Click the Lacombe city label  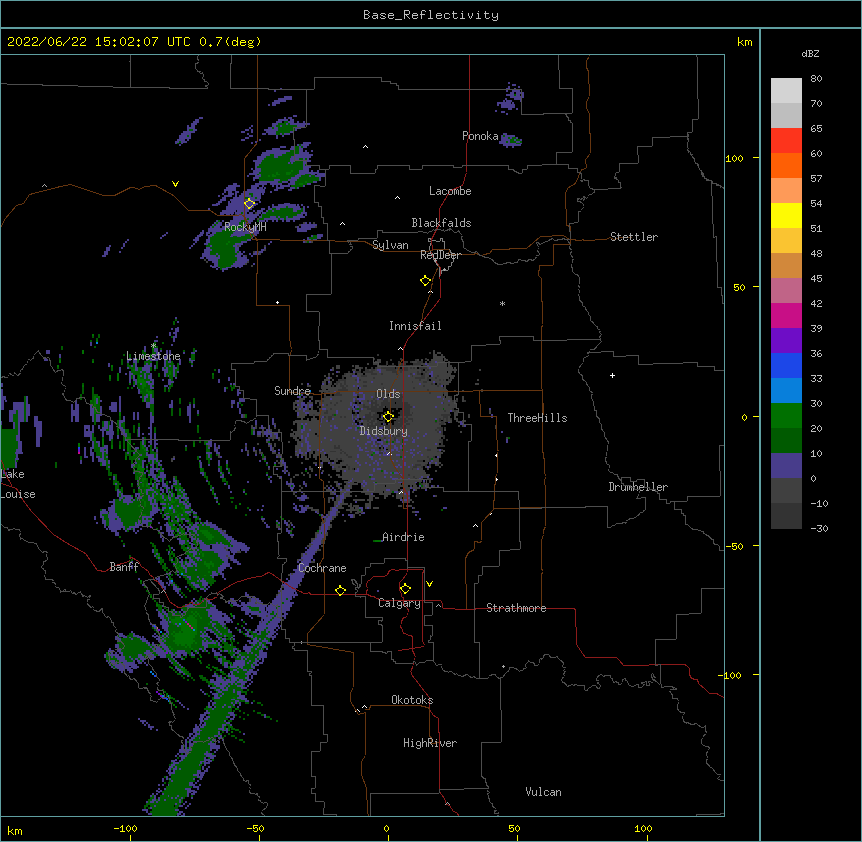click(450, 191)
